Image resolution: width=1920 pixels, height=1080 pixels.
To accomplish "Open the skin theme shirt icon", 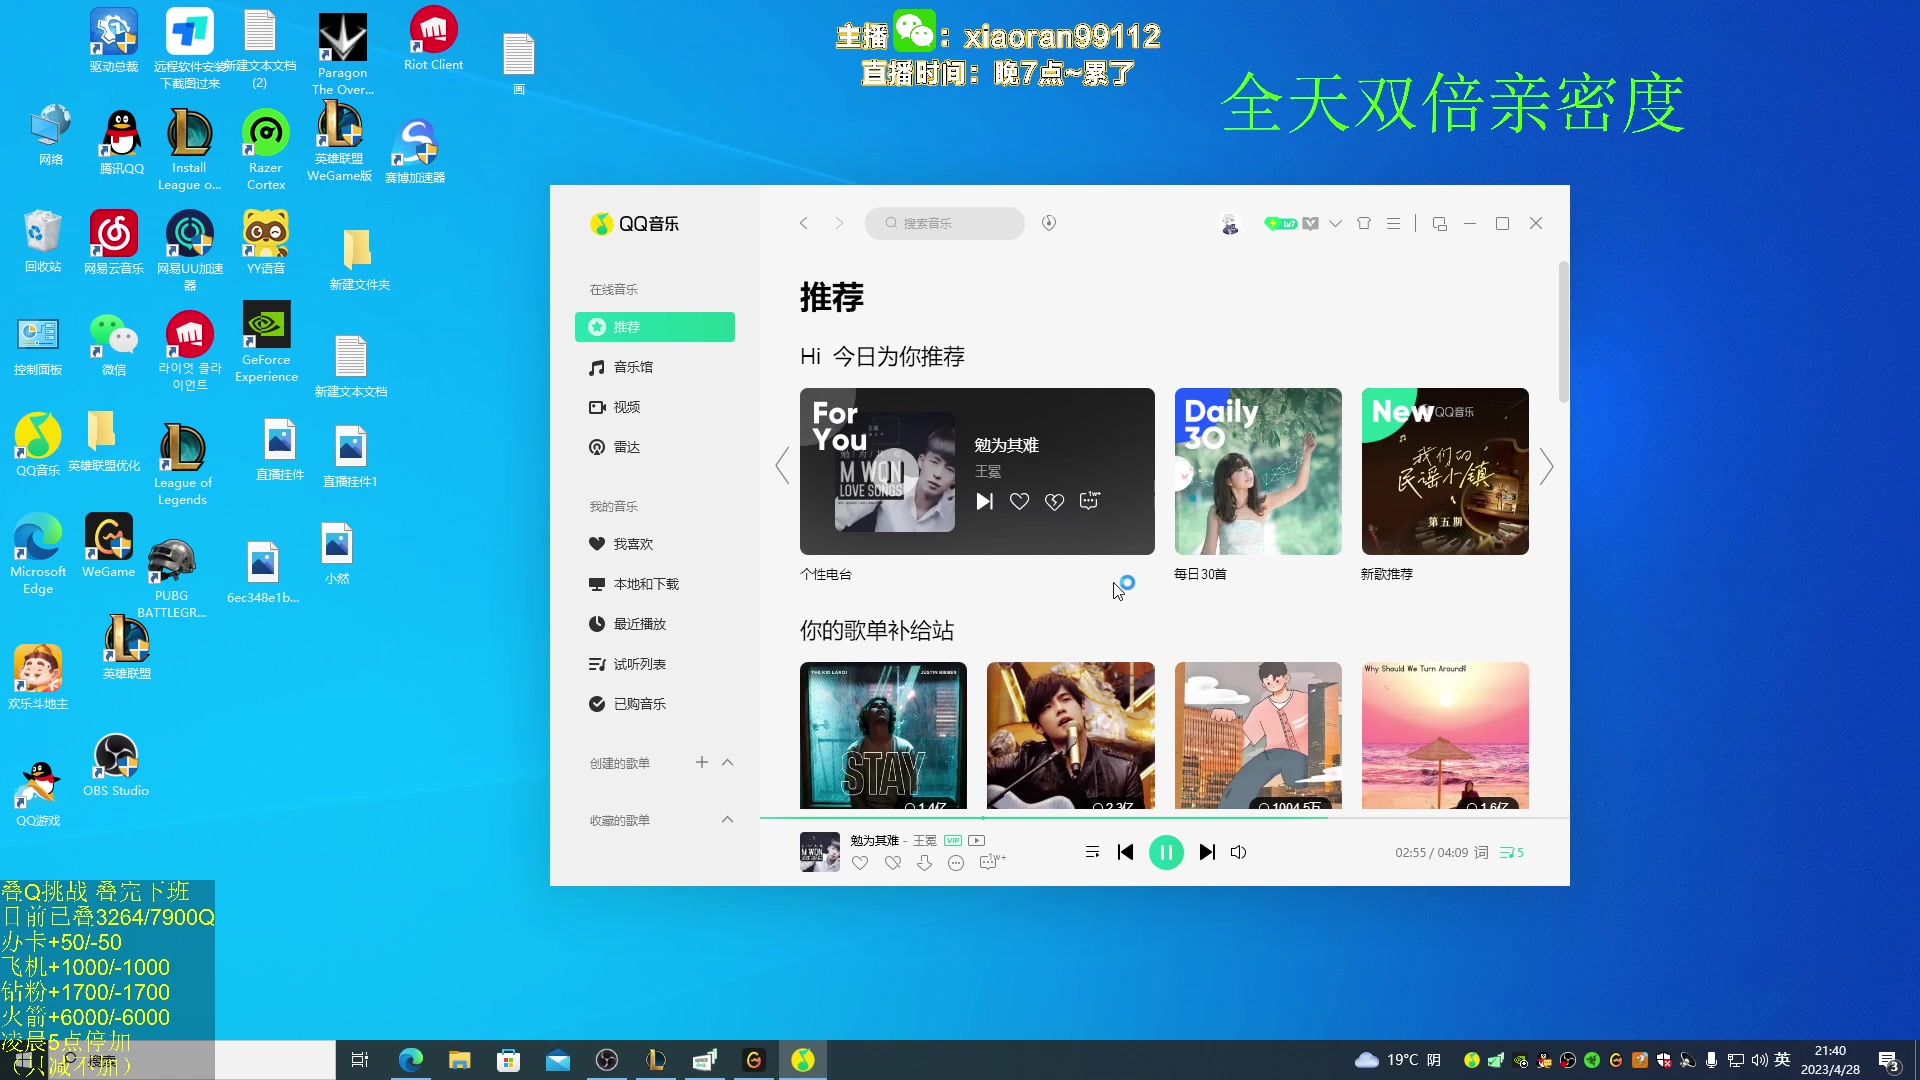I will pyautogui.click(x=1364, y=223).
